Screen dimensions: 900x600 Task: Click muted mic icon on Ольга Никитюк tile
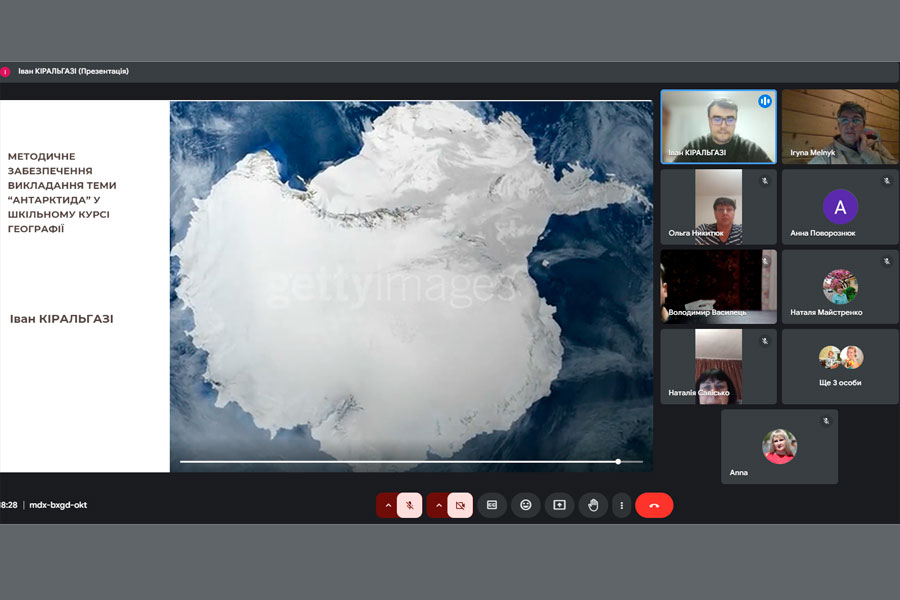(x=765, y=181)
